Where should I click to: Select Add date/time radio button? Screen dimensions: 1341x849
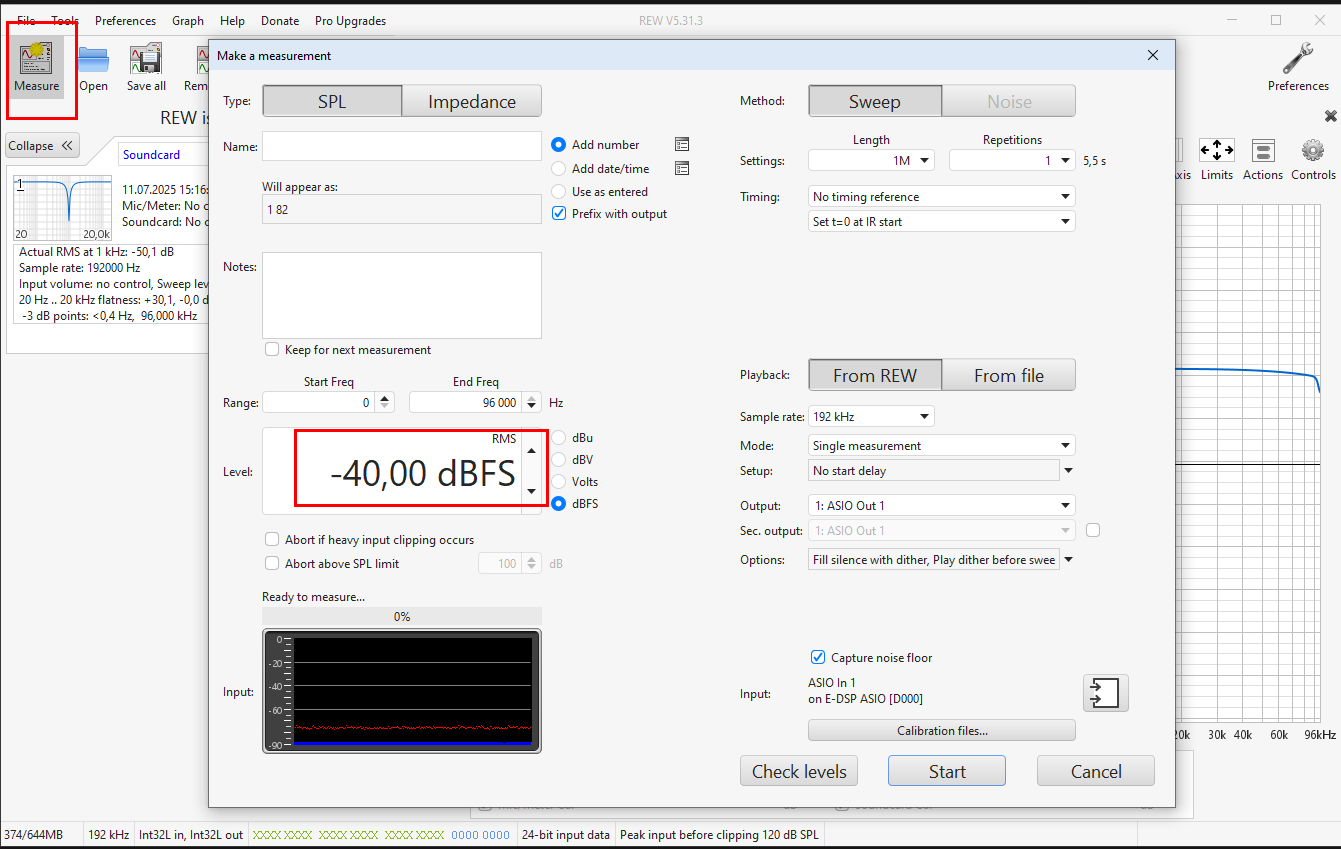coord(559,169)
